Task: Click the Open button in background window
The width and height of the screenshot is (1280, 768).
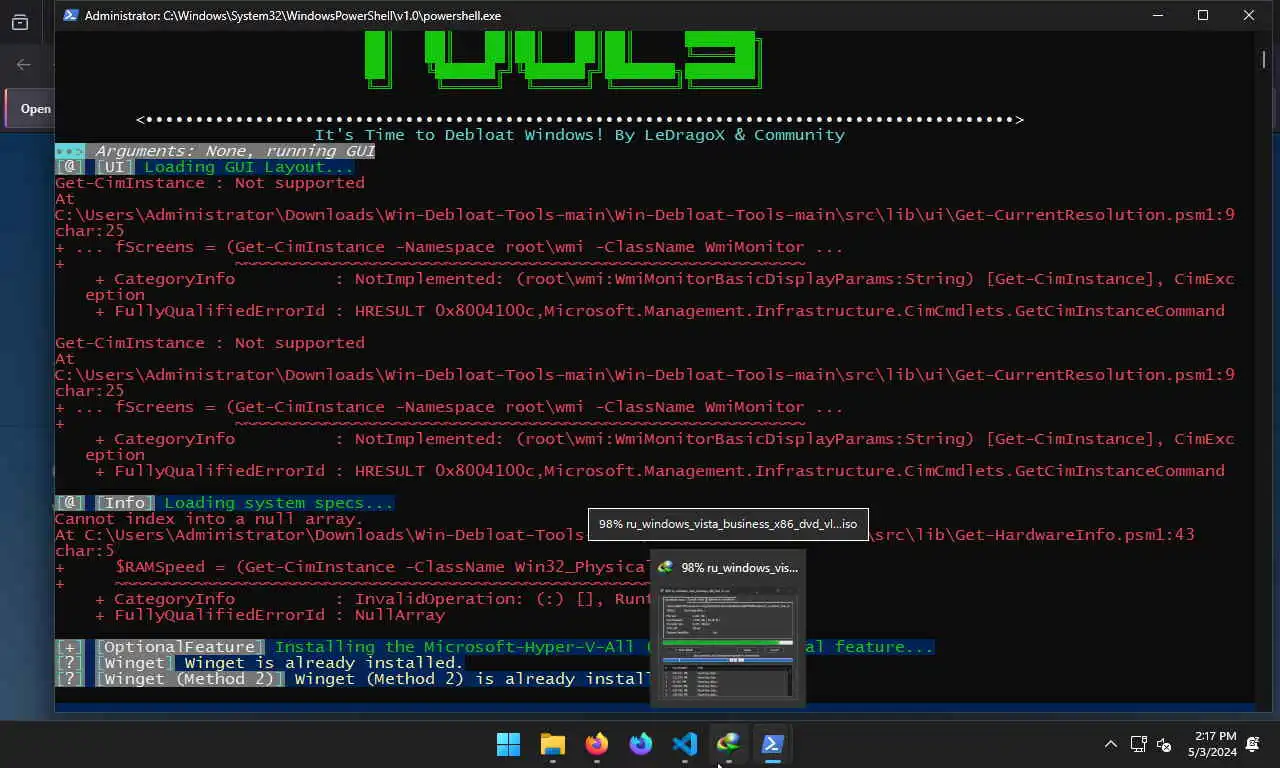Action: click(30, 109)
